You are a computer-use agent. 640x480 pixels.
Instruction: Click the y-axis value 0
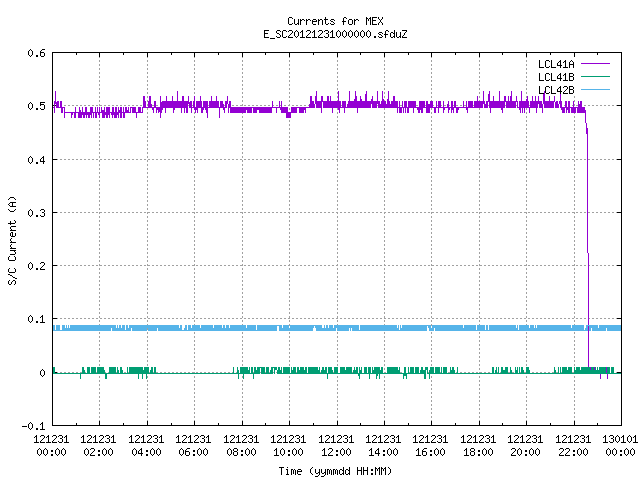42,373
